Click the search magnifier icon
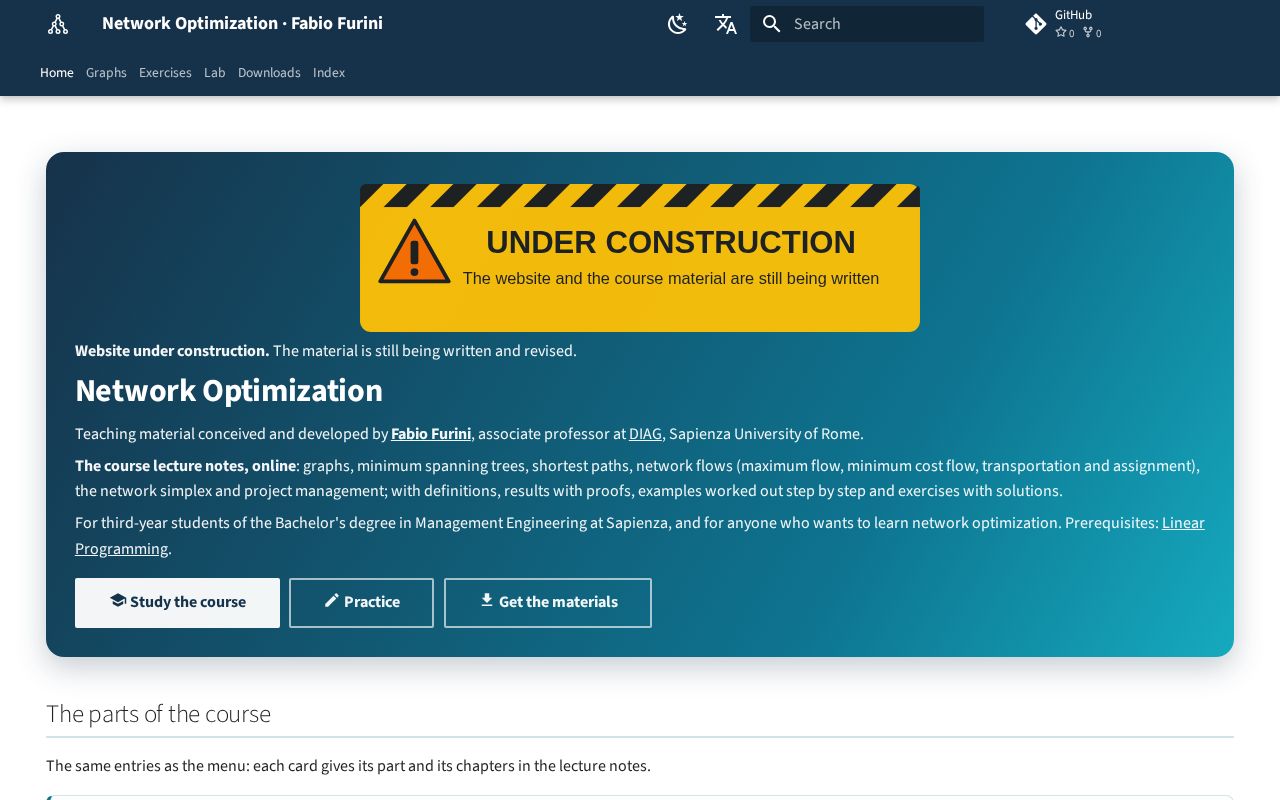 [x=771, y=24]
